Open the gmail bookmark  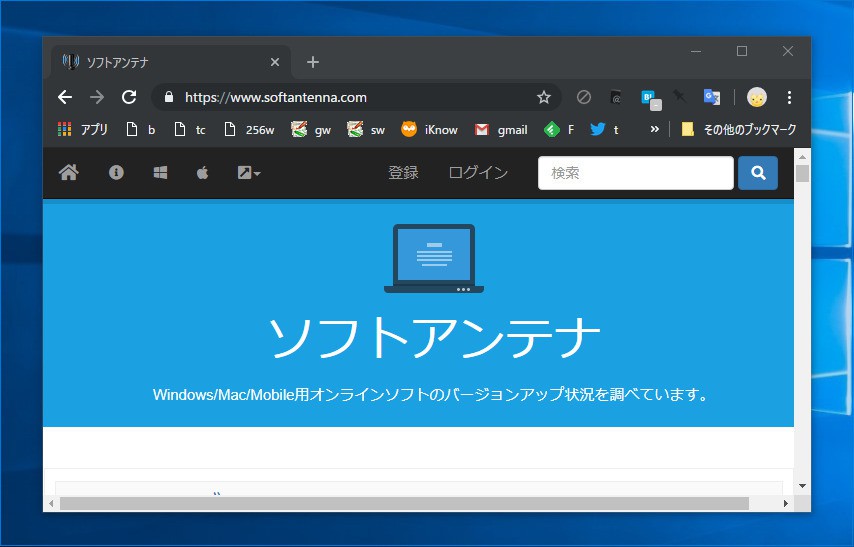(501, 130)
